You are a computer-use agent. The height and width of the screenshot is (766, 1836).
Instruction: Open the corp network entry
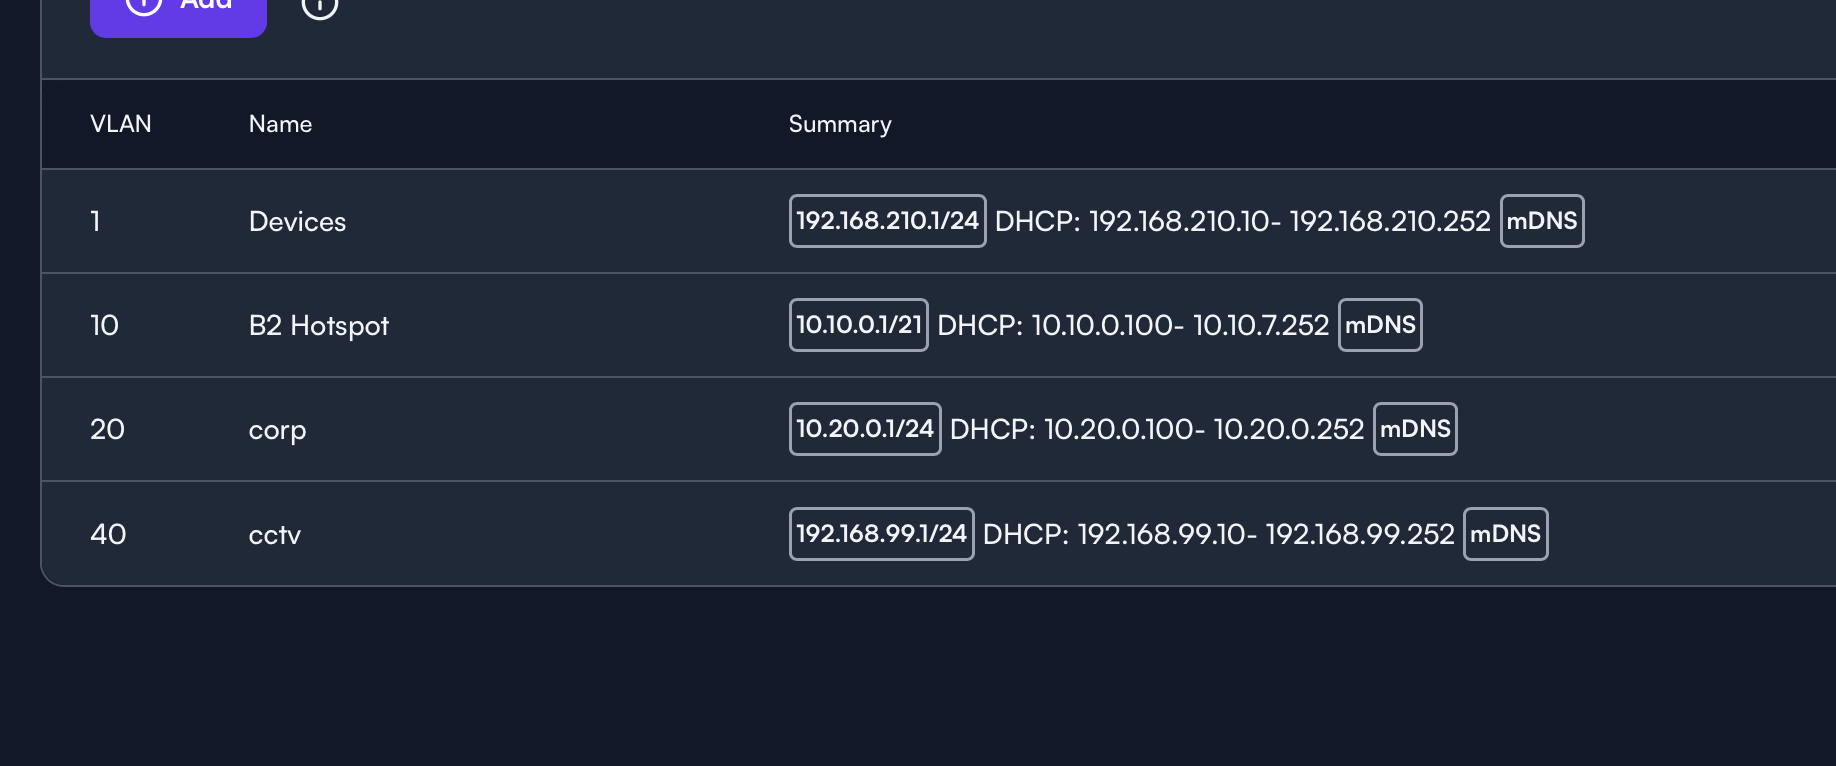pos(277,430)
